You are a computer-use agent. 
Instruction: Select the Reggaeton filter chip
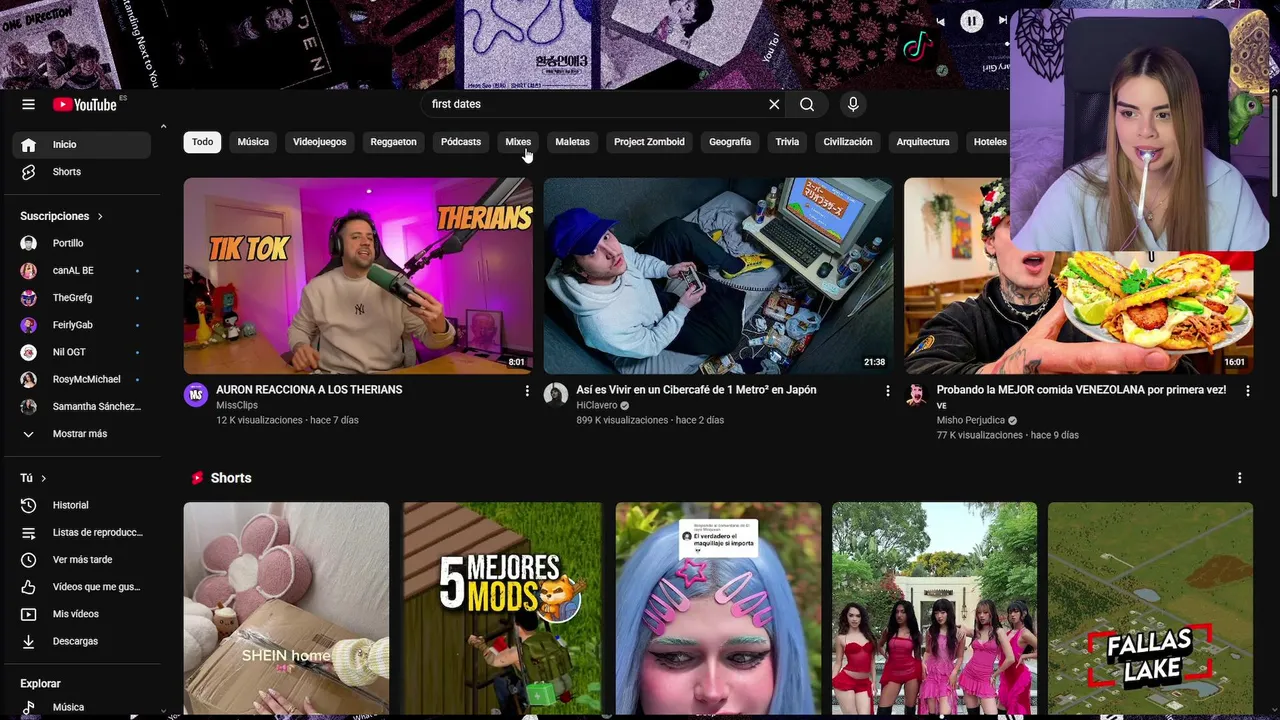click(x=393, y=142)
